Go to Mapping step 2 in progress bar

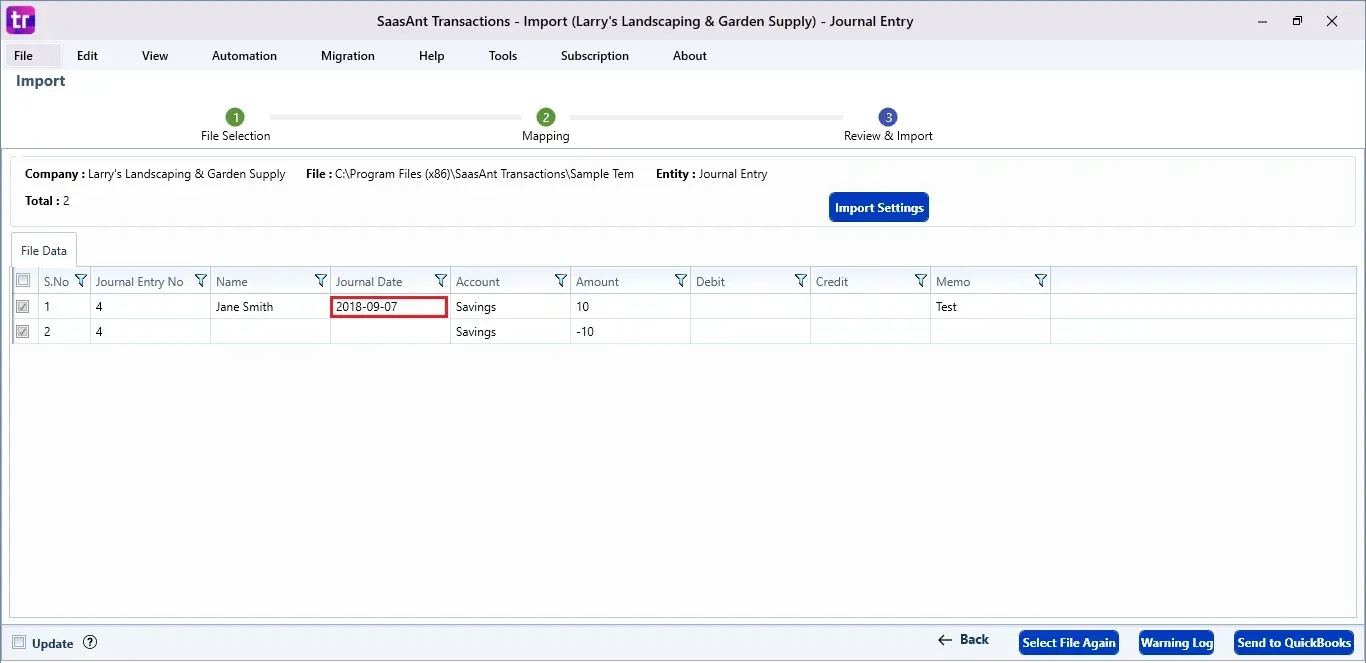[x=546, y=118]
